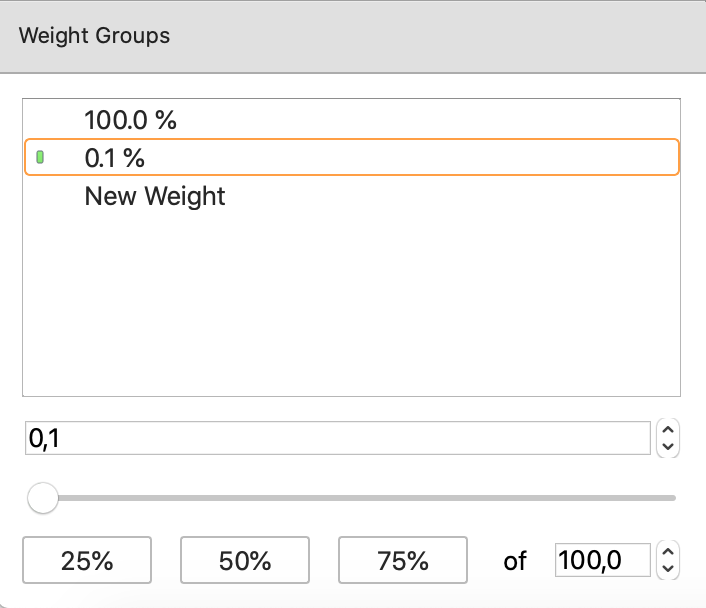Decrease the maximum value with down arrow
The height and width of the screenshot is (608, 706).
(669, 568)
